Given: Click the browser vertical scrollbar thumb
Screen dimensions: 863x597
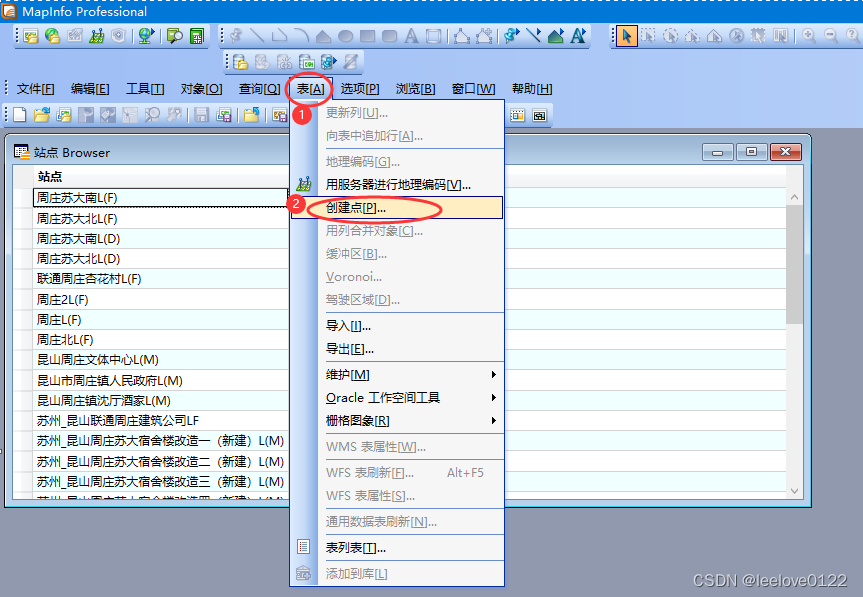Looking at the screenshot, I should click(794, 264).
